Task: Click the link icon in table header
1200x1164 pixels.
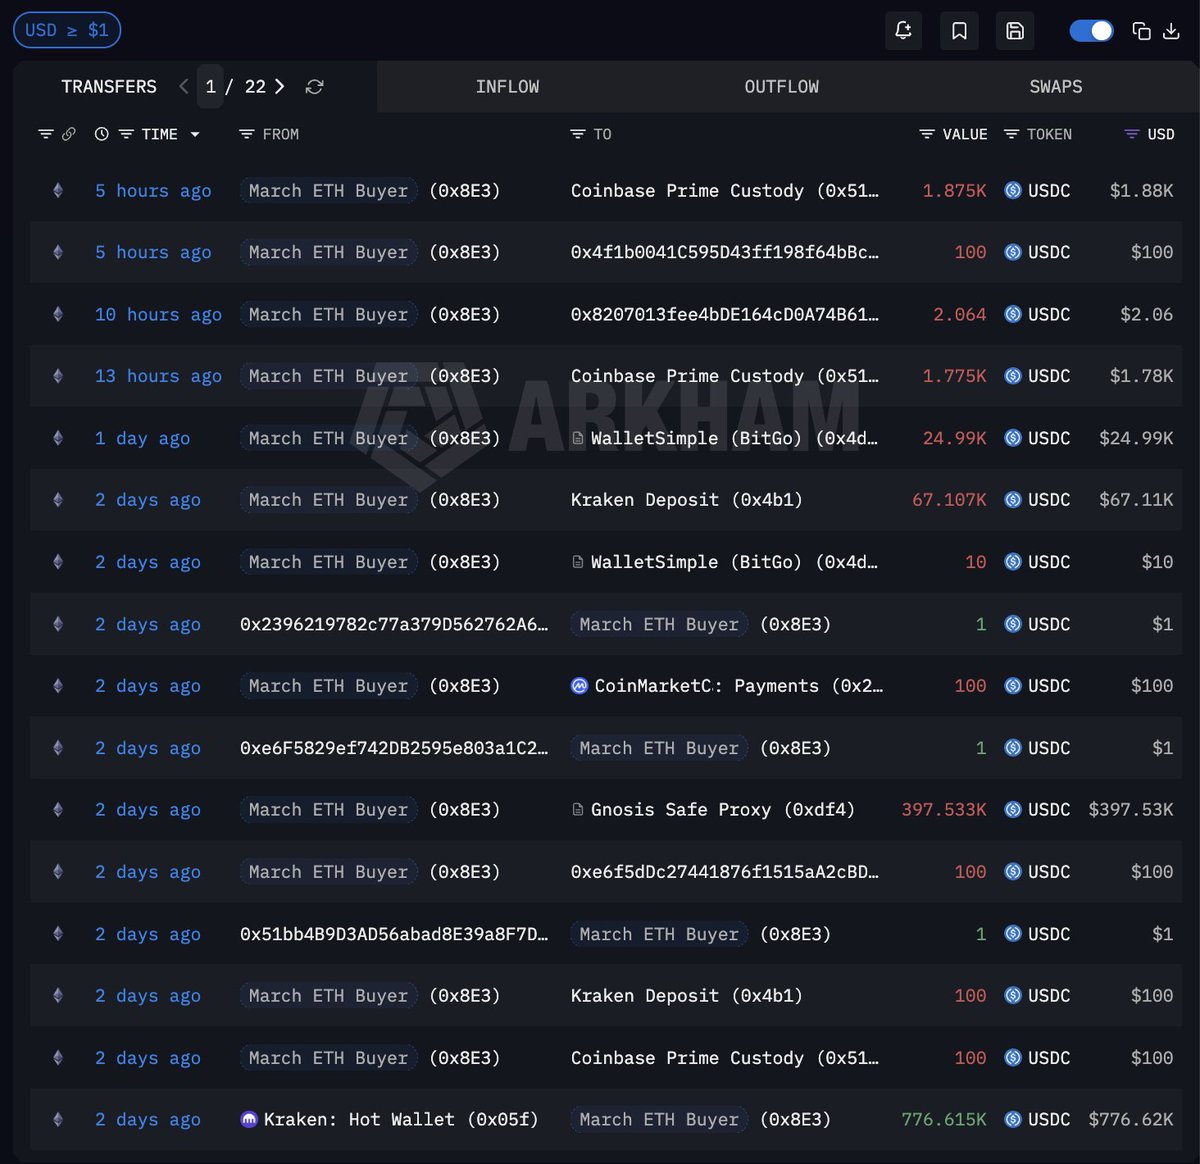Action: 69,134
